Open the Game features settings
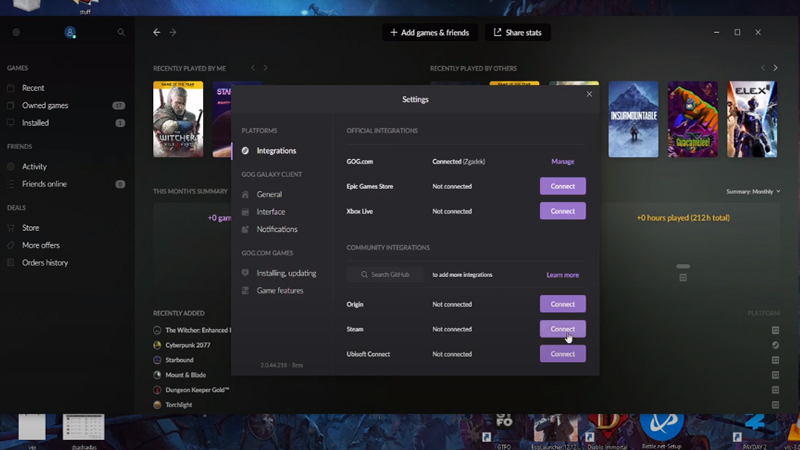Screen dimensions: 800x450 (279, 290)
